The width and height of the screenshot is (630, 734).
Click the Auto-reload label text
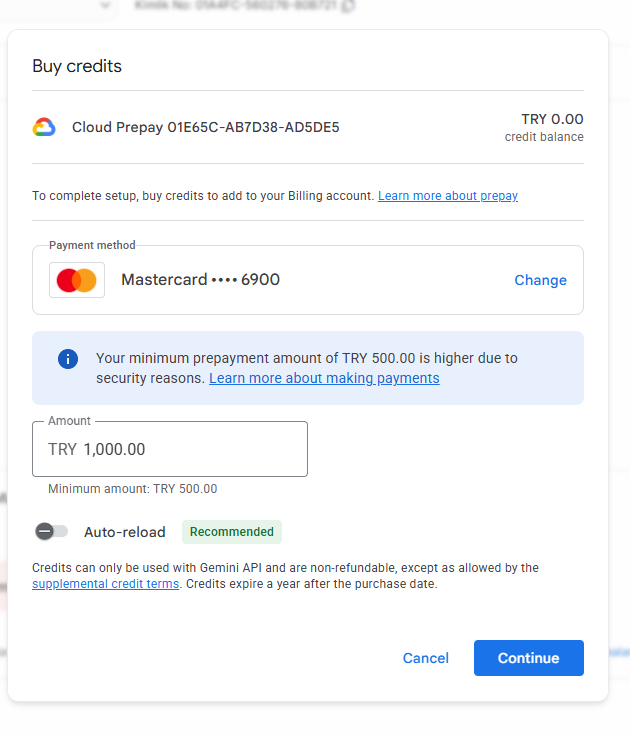pos(125,532)
